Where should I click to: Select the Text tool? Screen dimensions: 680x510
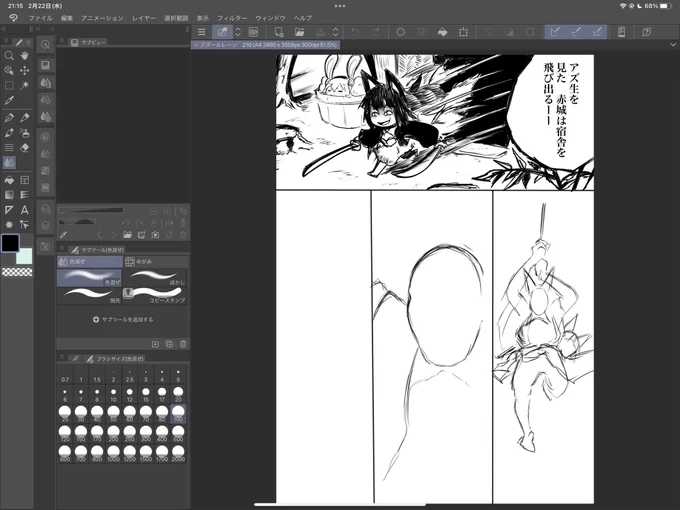coord(25,210)
